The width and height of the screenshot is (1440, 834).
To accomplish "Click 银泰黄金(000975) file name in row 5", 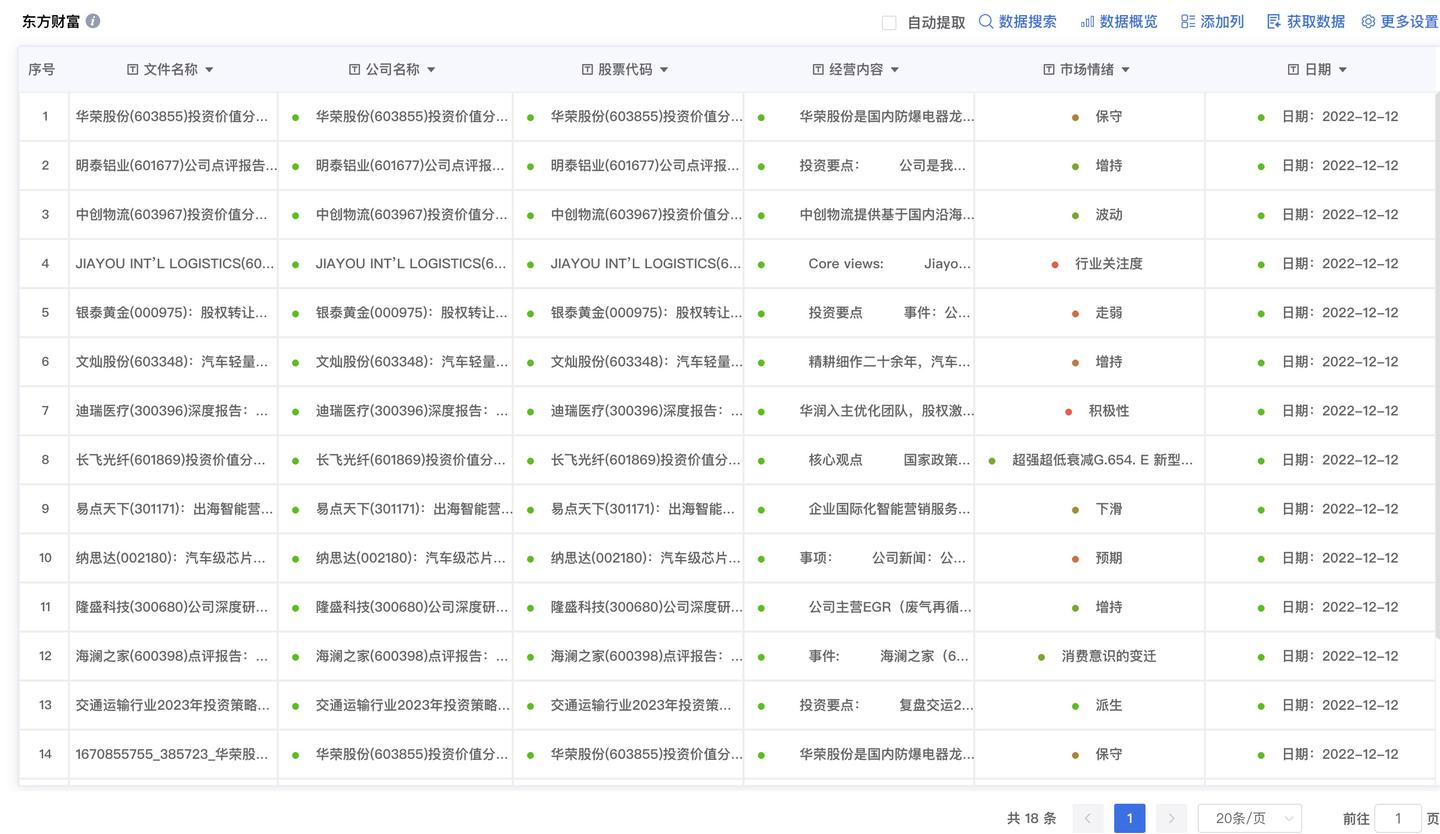I will tap(172, 312).
